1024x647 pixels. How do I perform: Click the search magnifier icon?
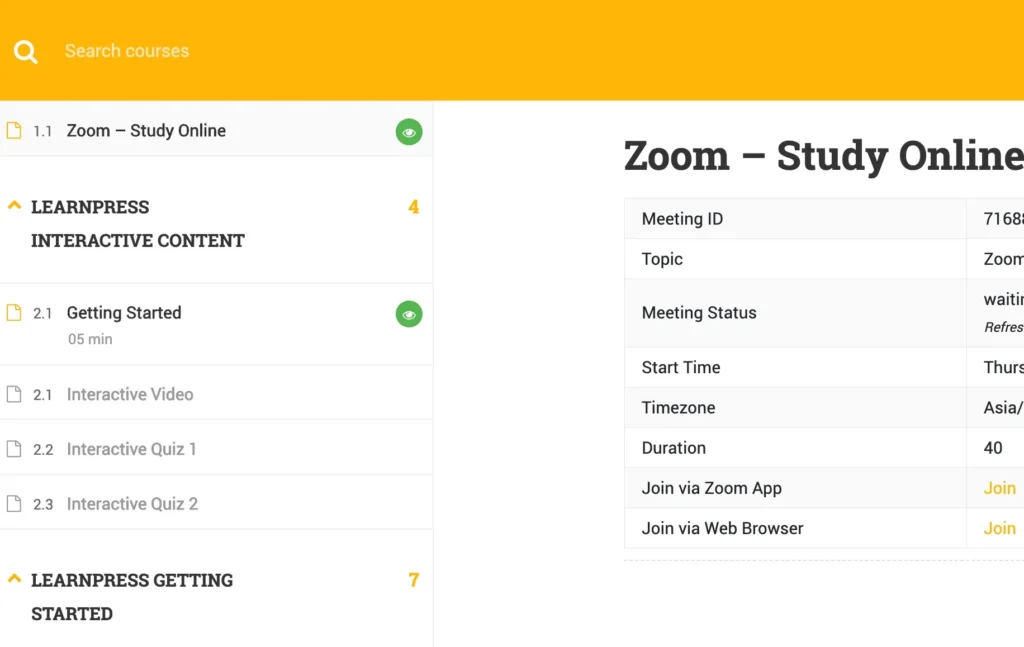(25, 52)
